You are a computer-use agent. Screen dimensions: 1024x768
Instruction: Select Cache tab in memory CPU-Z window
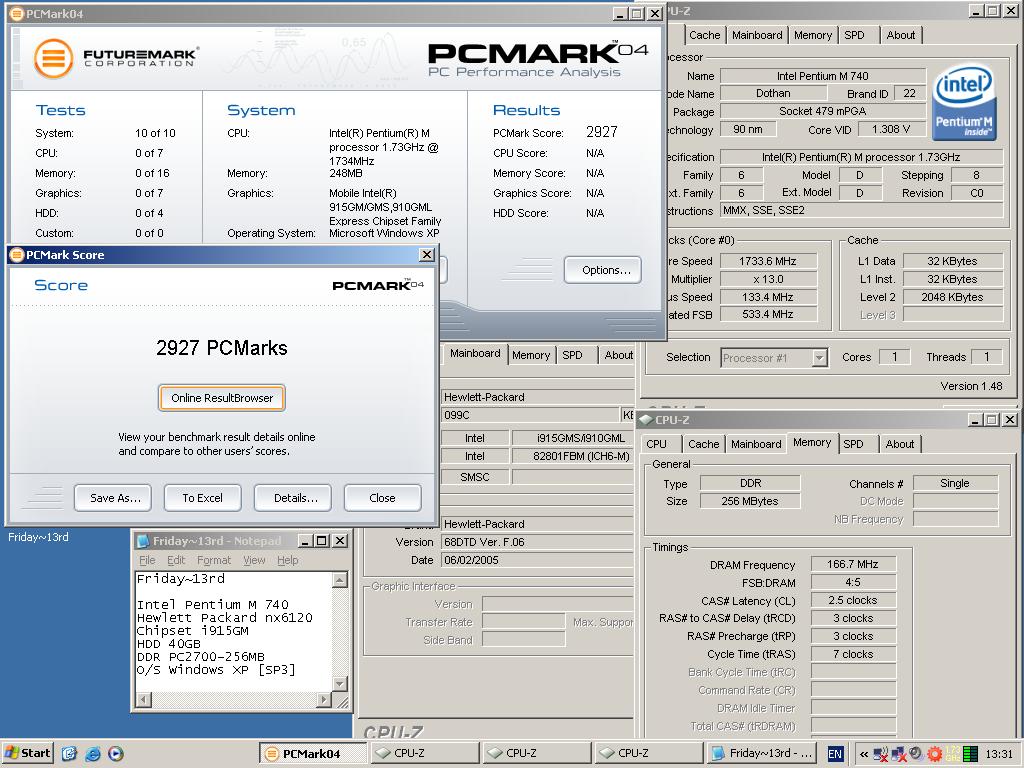coord(703,444)
